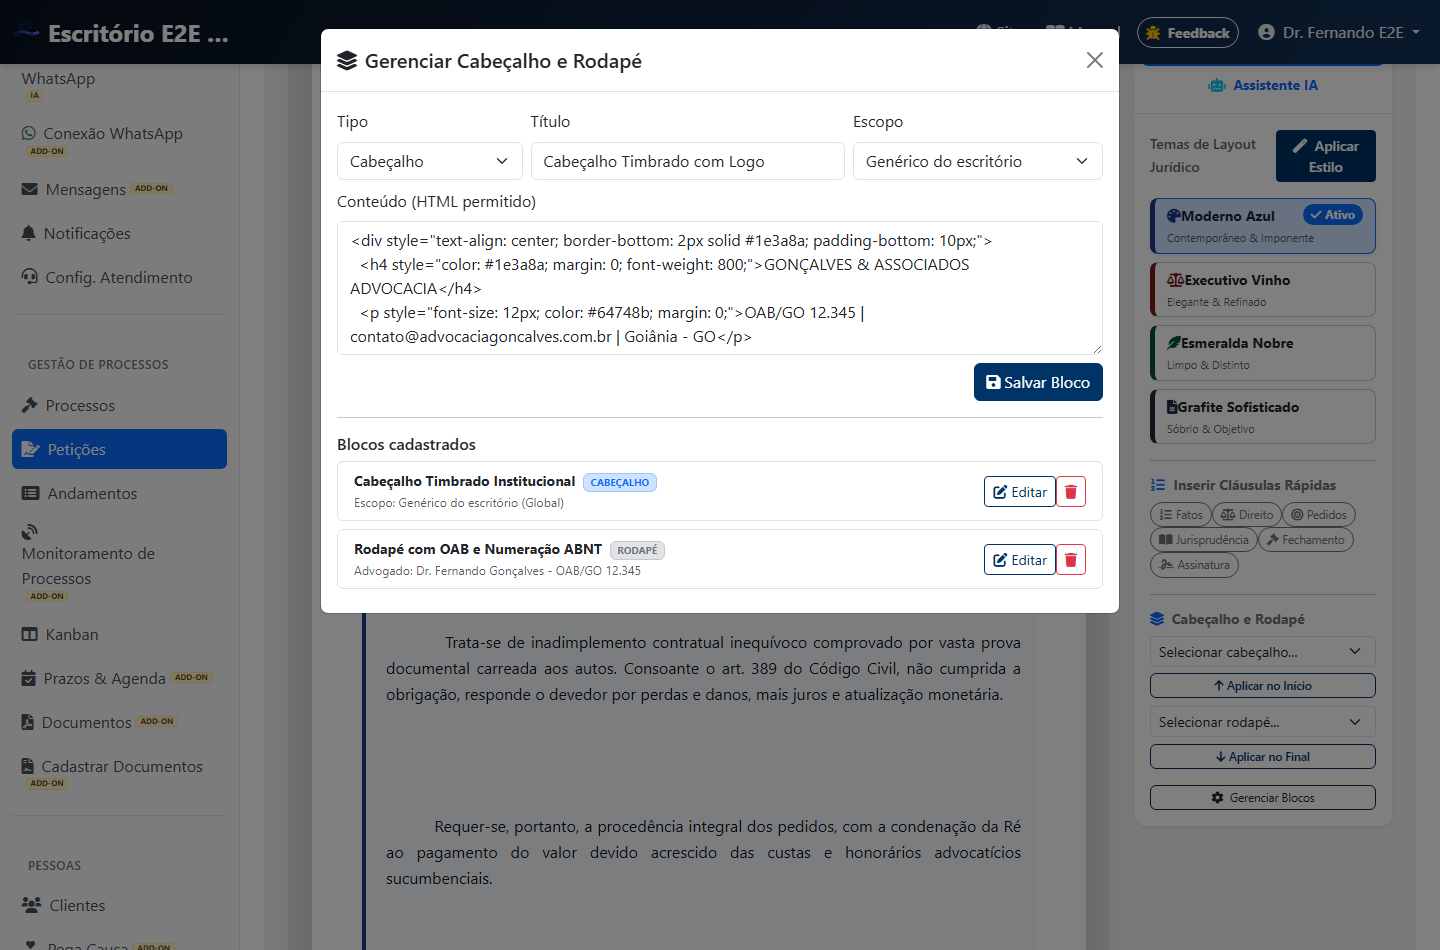
Task: Open the Escopo dropdown
Action: 977,161
